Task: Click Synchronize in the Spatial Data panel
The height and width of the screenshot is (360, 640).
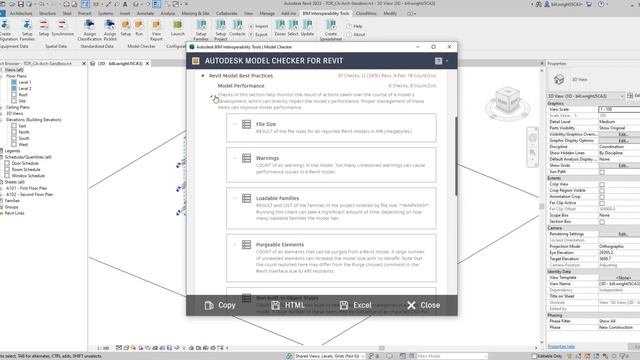Action: [62, 28]
